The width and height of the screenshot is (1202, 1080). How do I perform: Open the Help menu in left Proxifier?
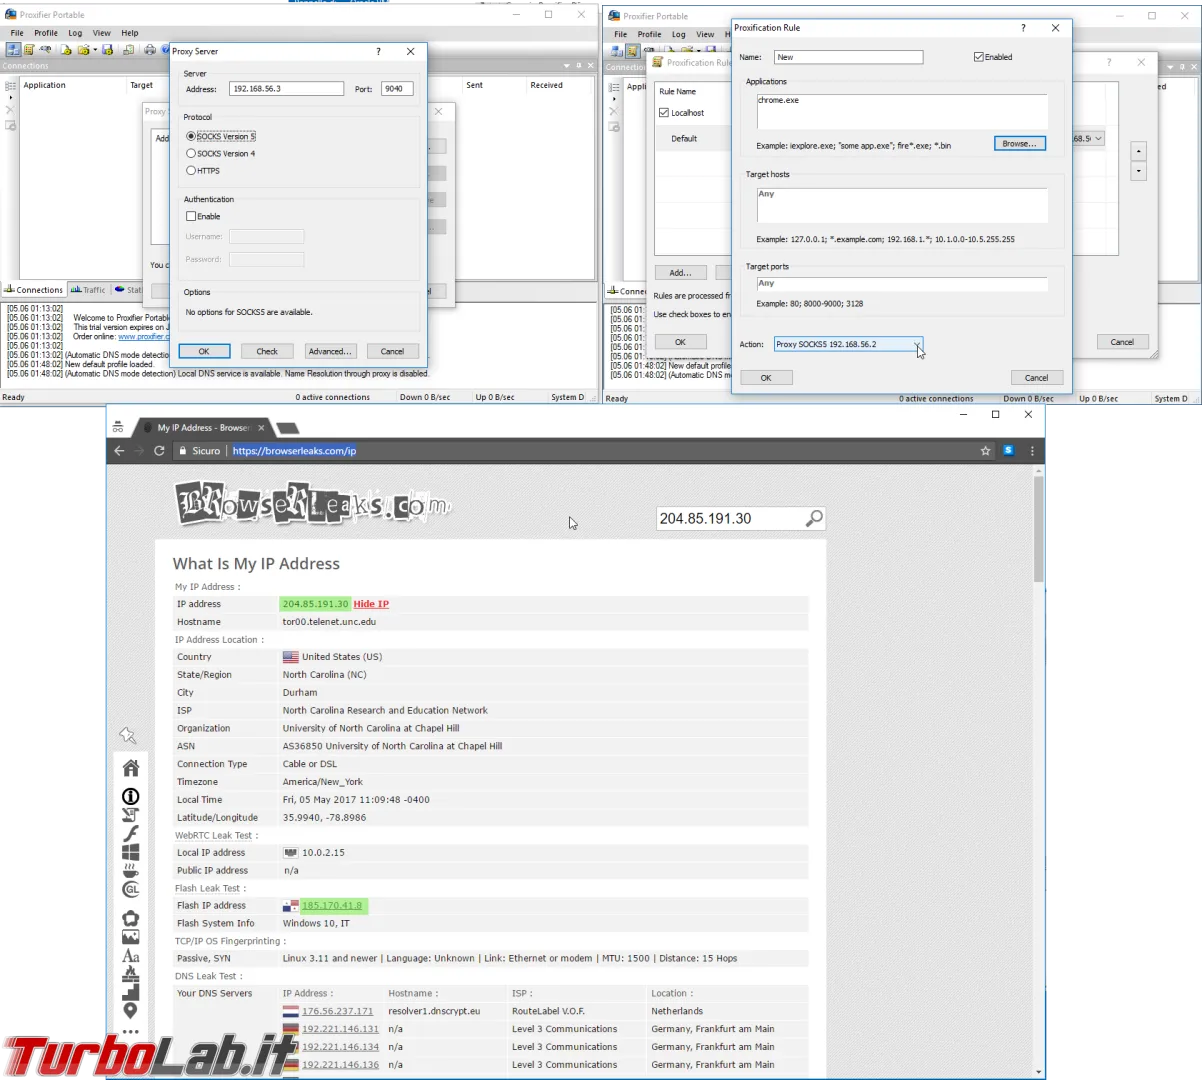130,33
